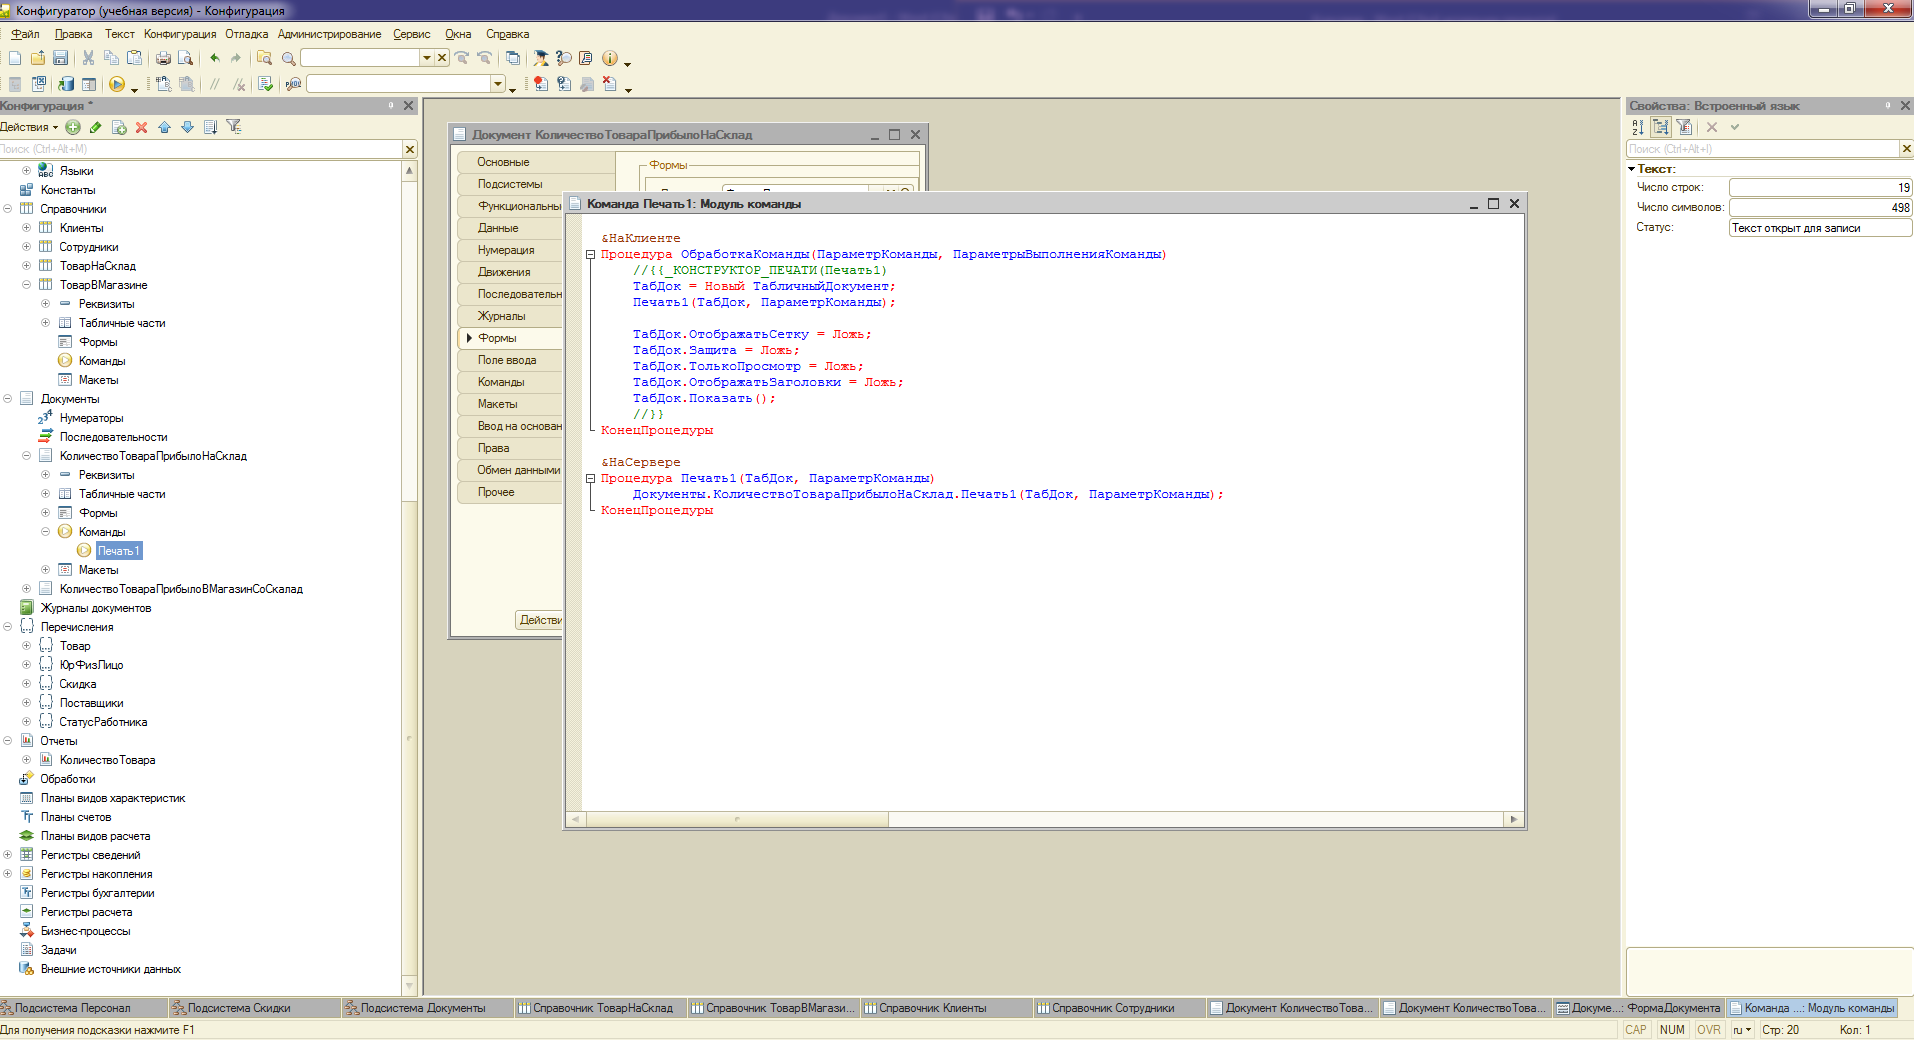Expand КоличествоТовараПрибылоВМагазинСоСклада node
This screenshot has width=1914, height=1040.
click(27, 589)
